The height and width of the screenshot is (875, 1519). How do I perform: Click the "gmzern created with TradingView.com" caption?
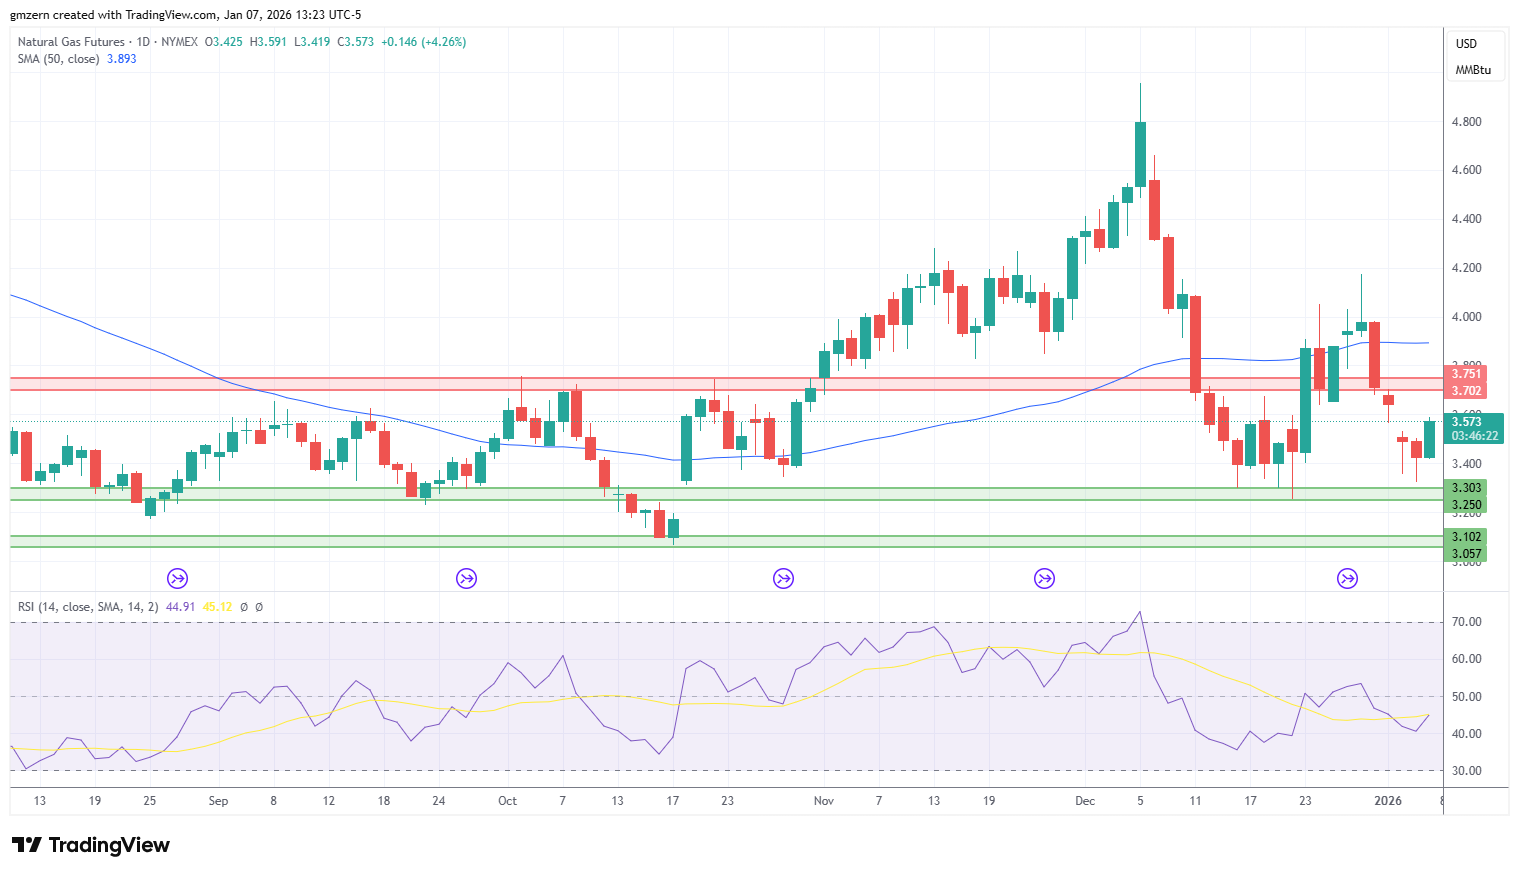(114, 15)
